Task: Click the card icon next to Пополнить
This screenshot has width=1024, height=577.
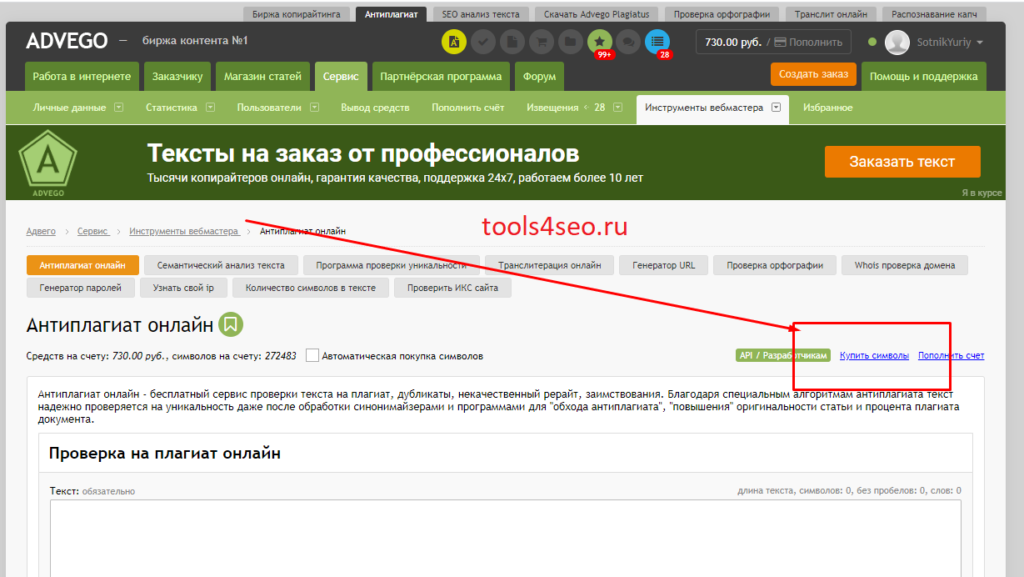Action: 780,42
